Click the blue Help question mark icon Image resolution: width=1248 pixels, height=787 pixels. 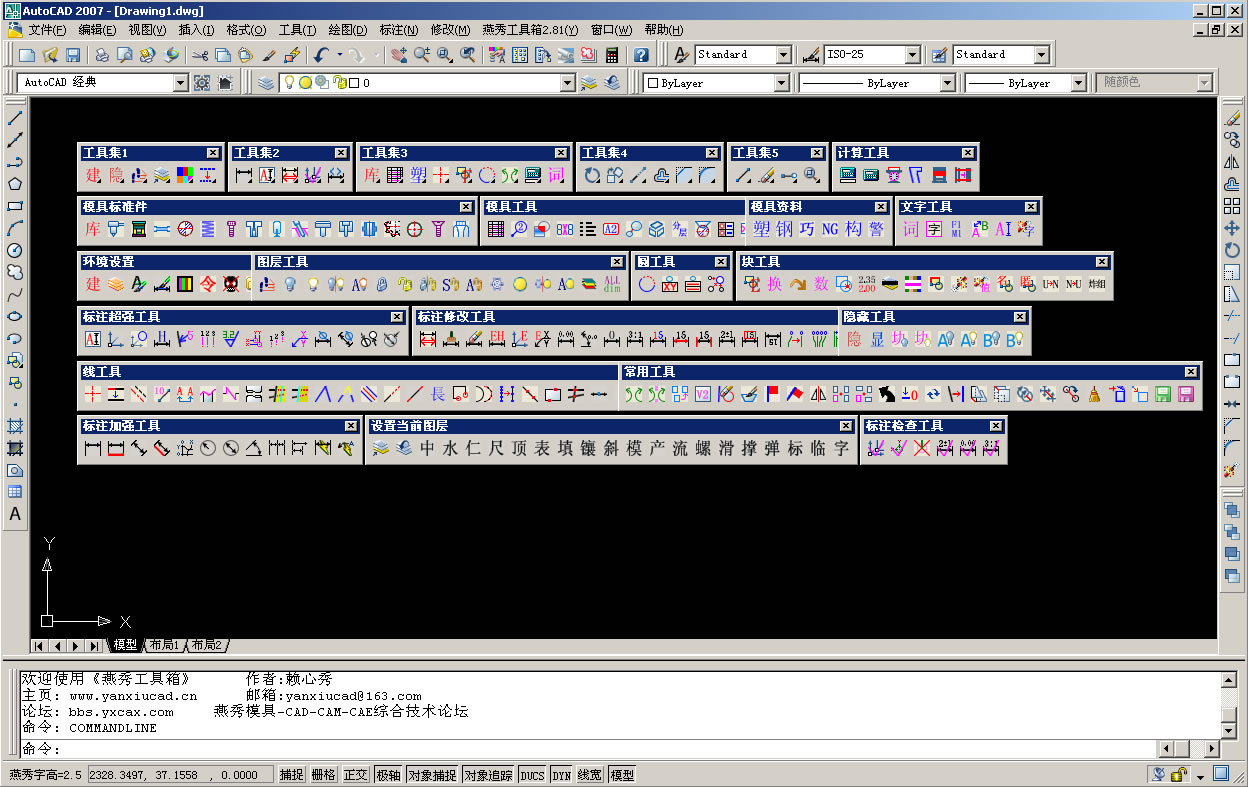(641, 55)
